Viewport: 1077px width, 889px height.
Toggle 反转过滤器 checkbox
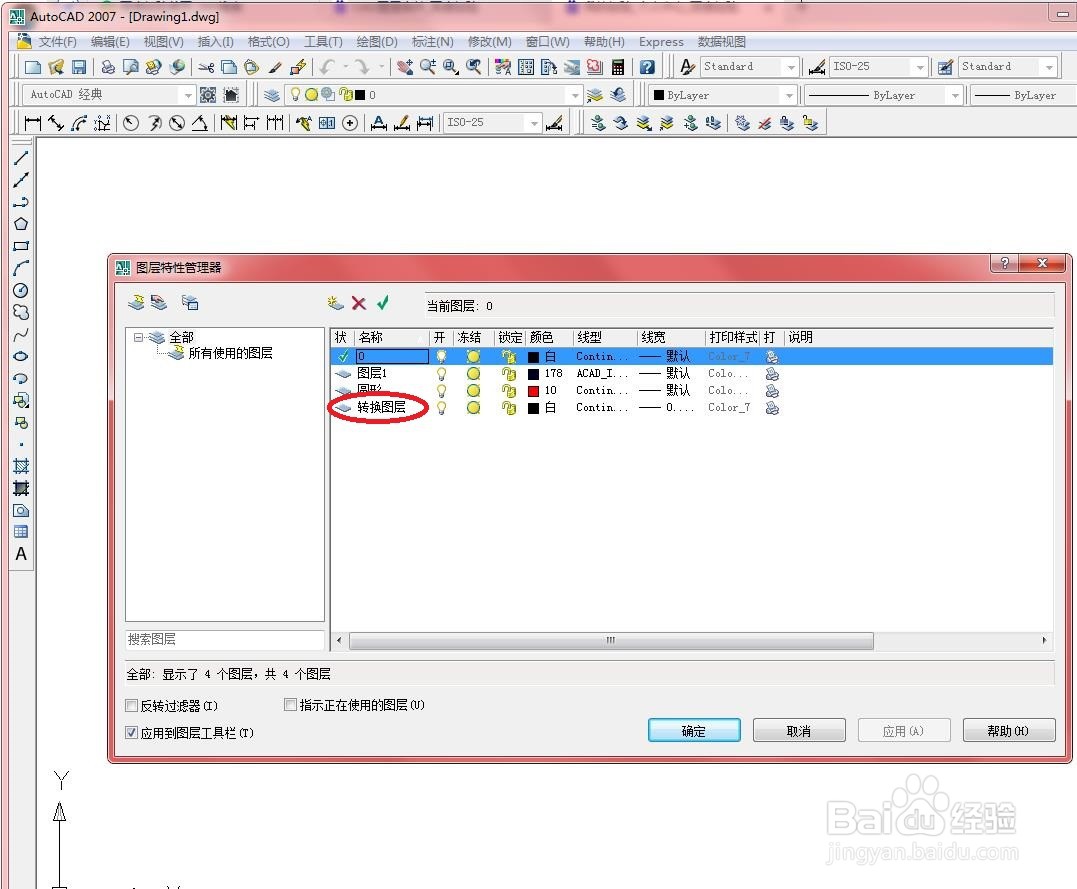pyautogui.click(x=131, y=706)
